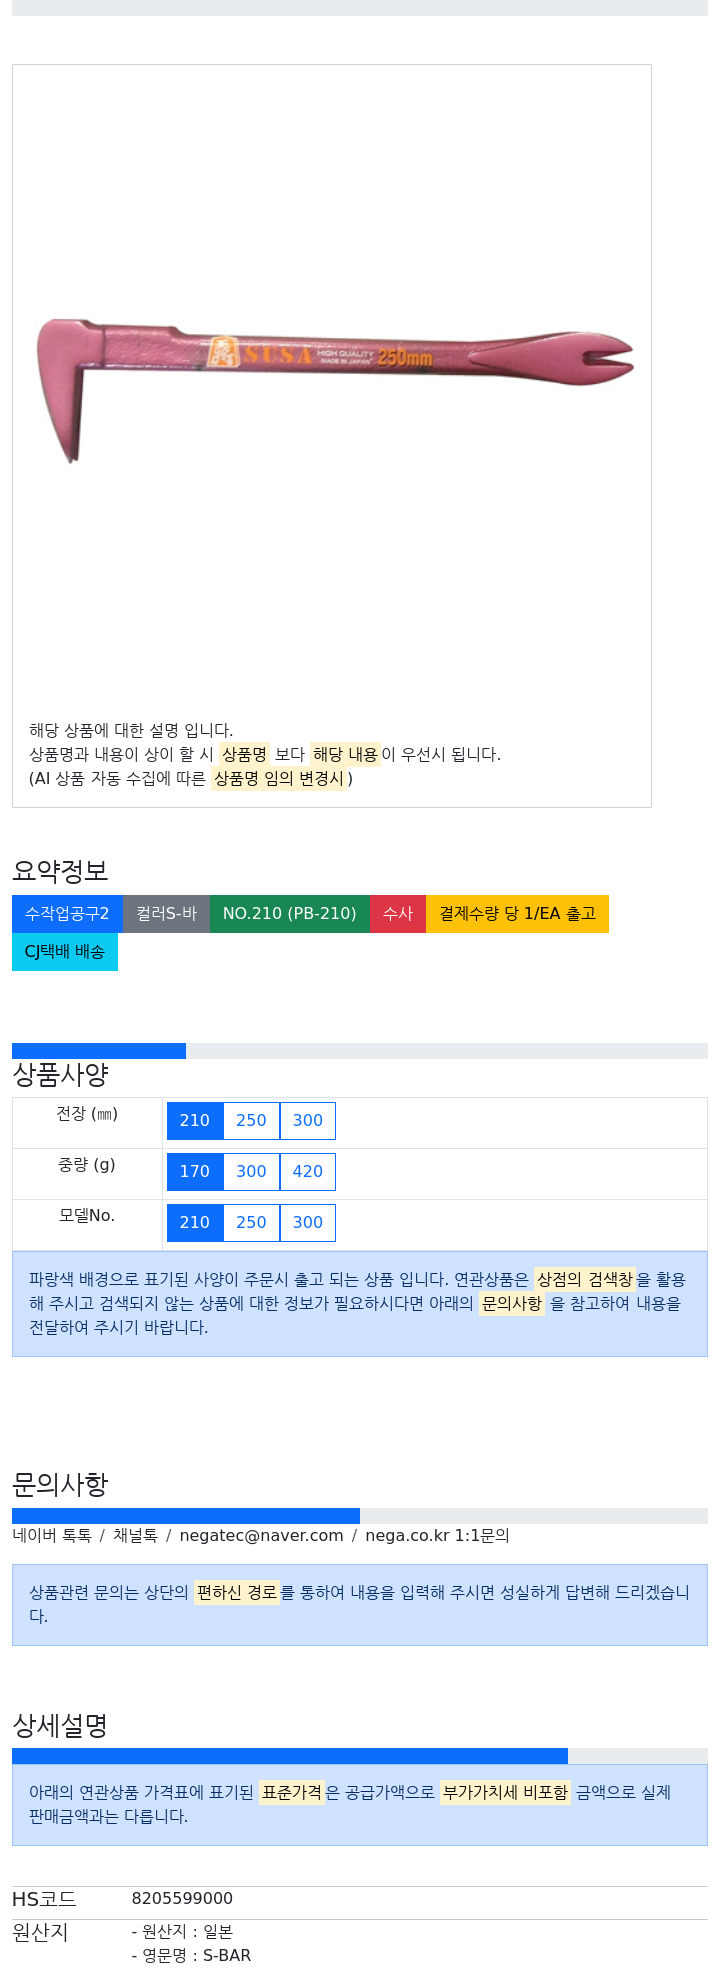720x1968 pixels.
Task: Select 170 weight option
Action: [x=195, y=1171]
